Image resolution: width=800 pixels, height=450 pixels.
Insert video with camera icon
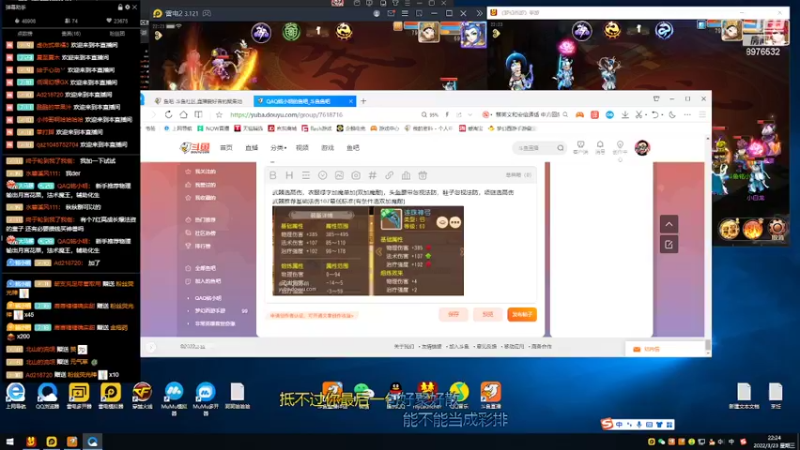click(356, 176)
